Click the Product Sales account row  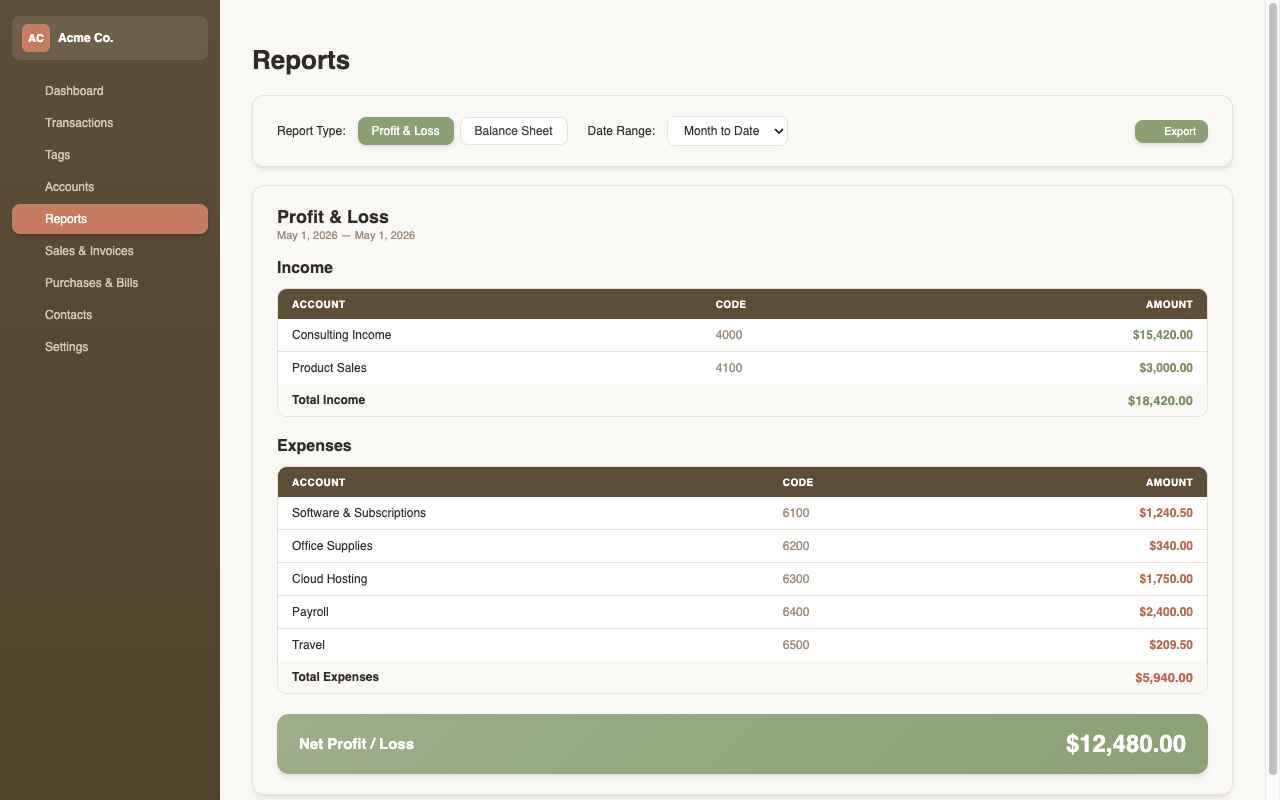(x=742, y=368)
